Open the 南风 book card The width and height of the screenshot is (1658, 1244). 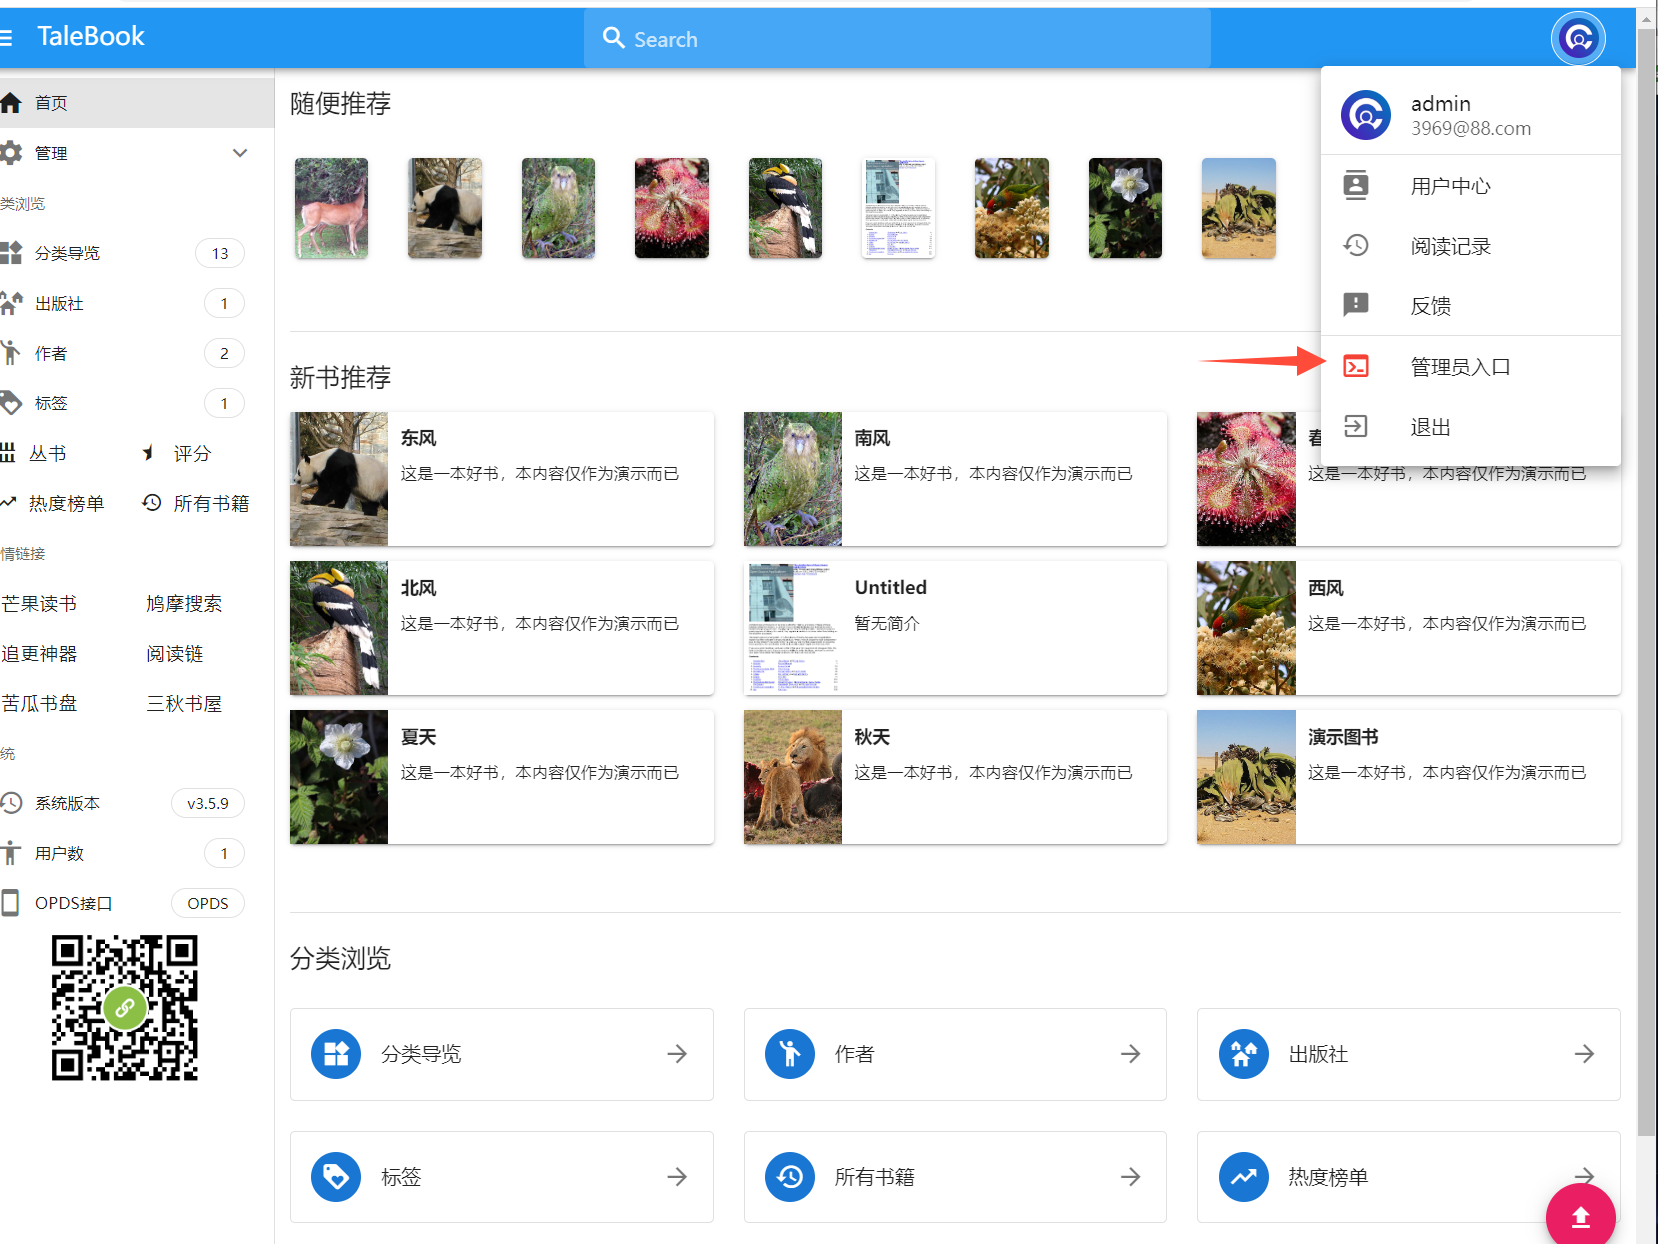point(955,479)
